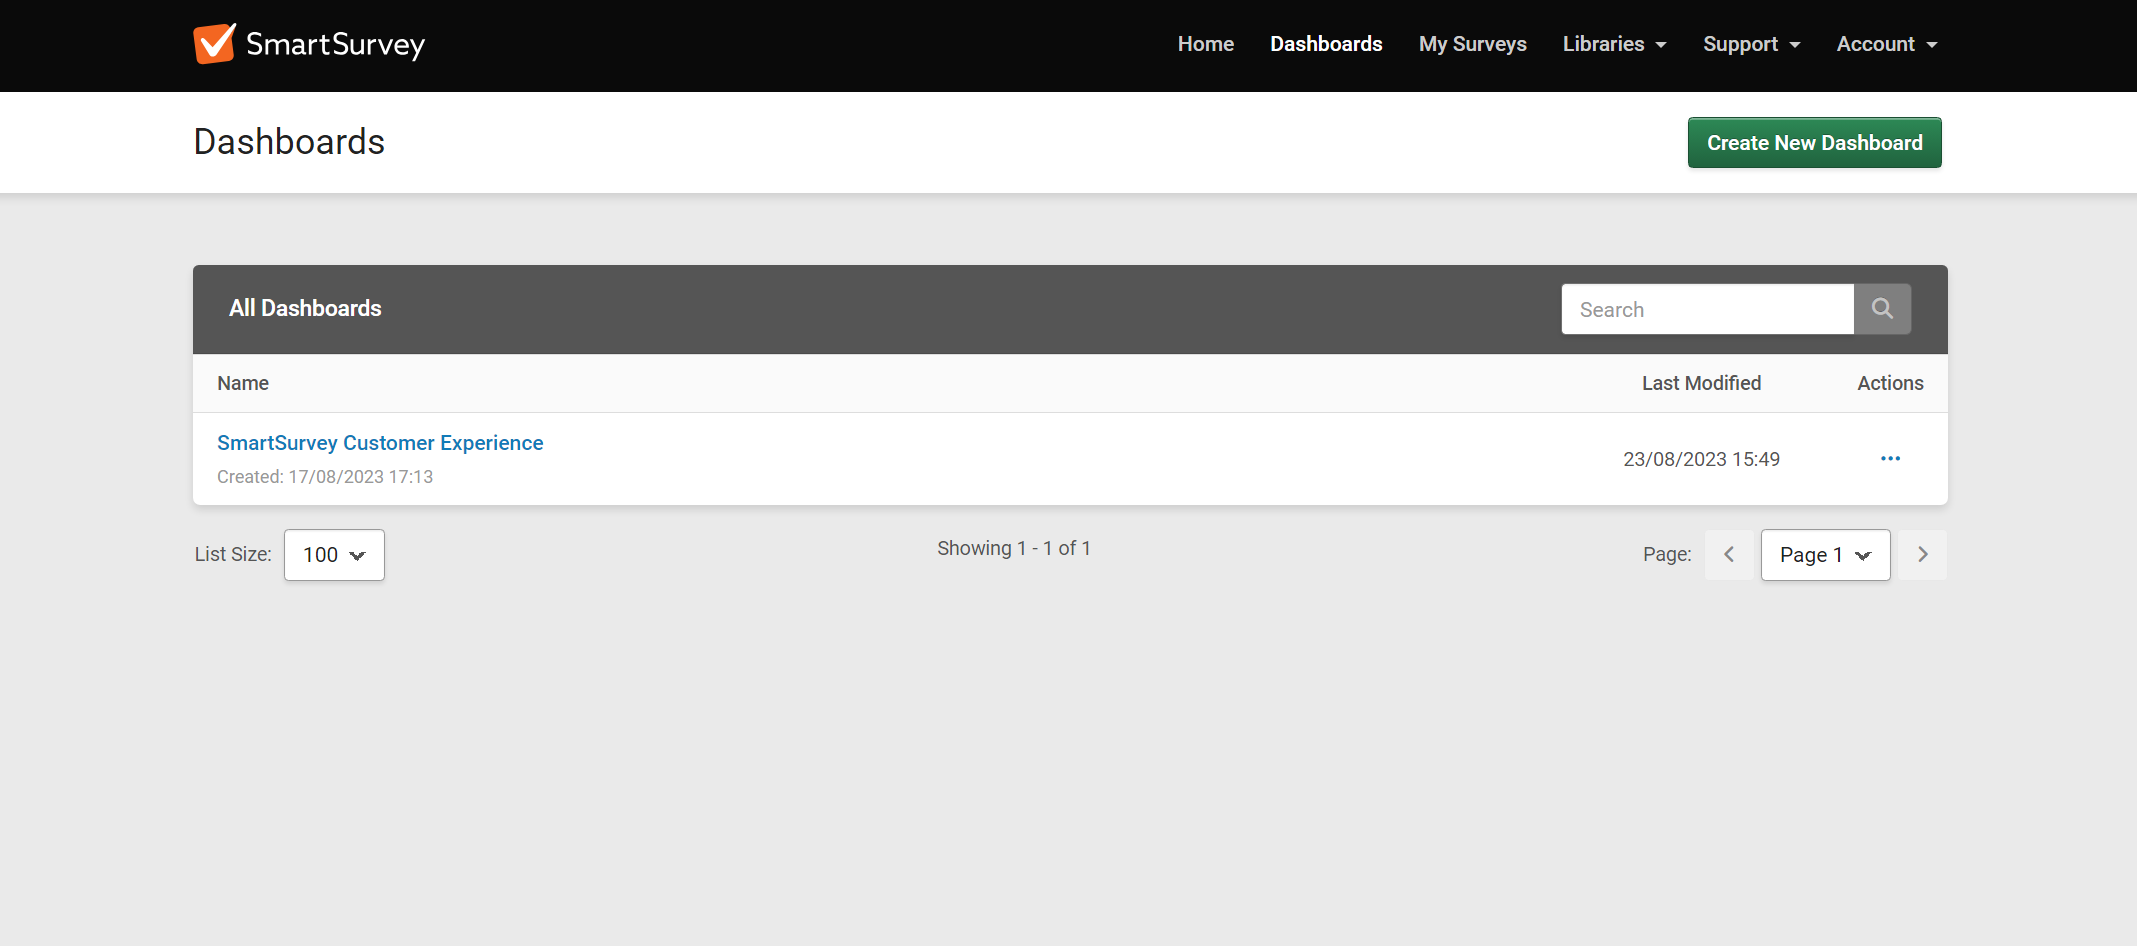Expand the Libraries dropdown menu
The image size is (2137, 946).
1614,44
